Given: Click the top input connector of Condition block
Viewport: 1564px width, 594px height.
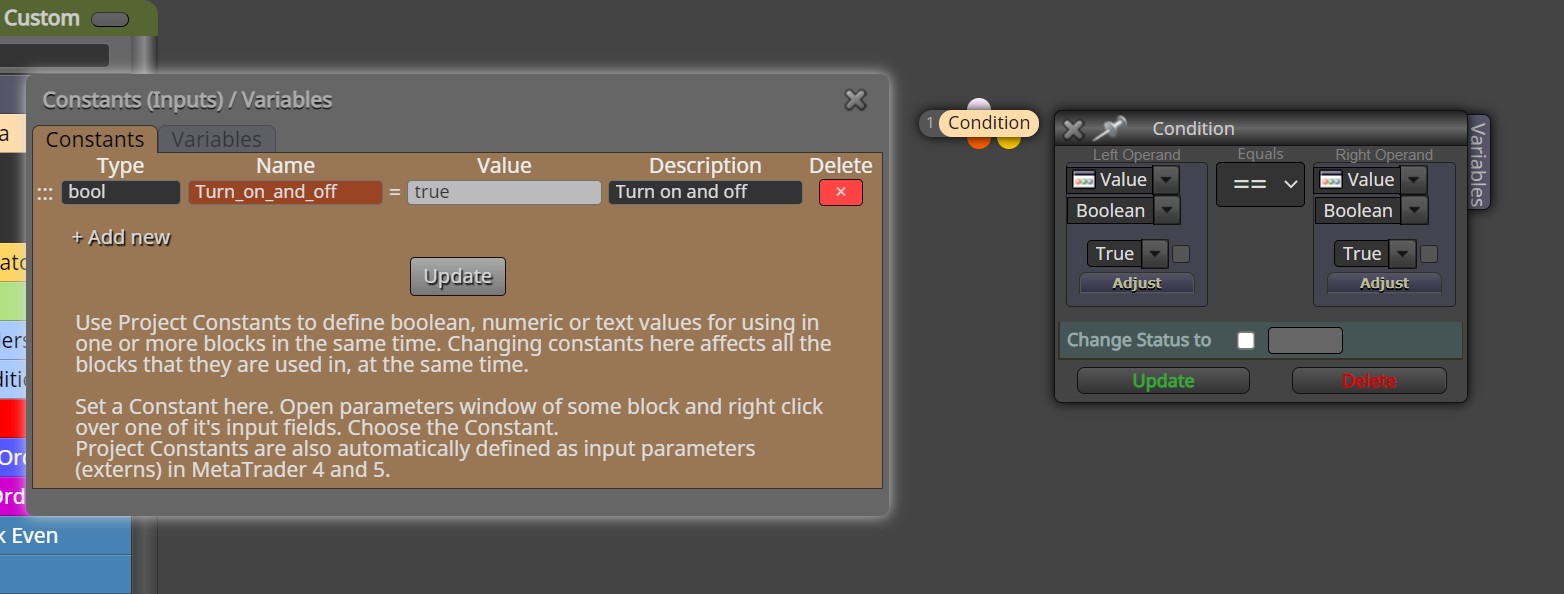Looking at the screenshot, I should (x=979, y=105).
